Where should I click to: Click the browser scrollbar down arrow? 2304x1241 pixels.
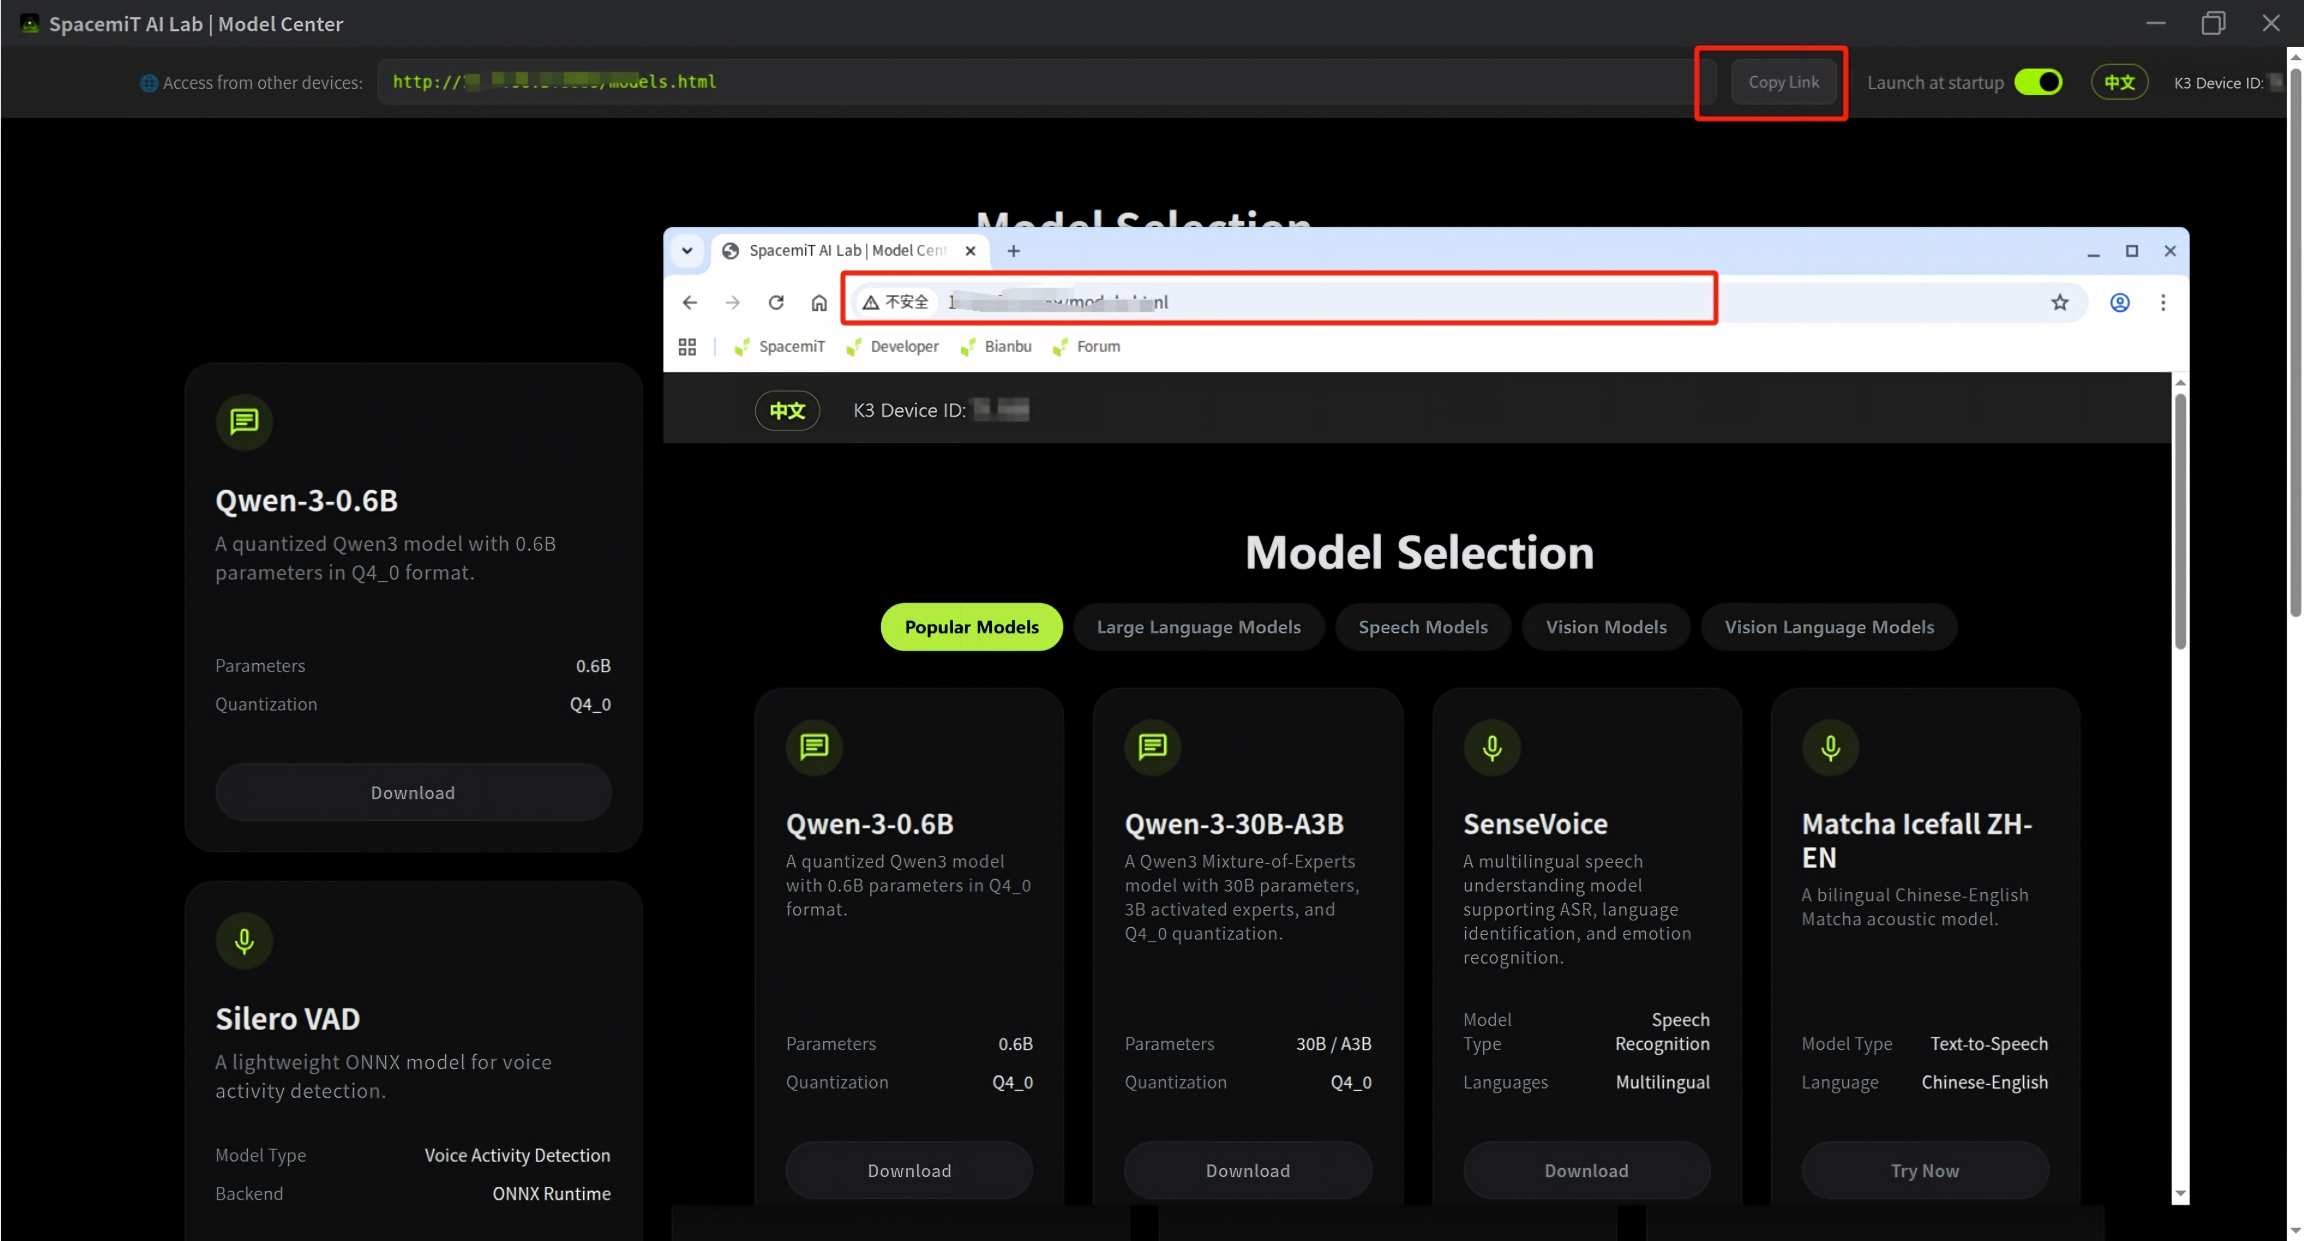click(x=2180, y=1194)
